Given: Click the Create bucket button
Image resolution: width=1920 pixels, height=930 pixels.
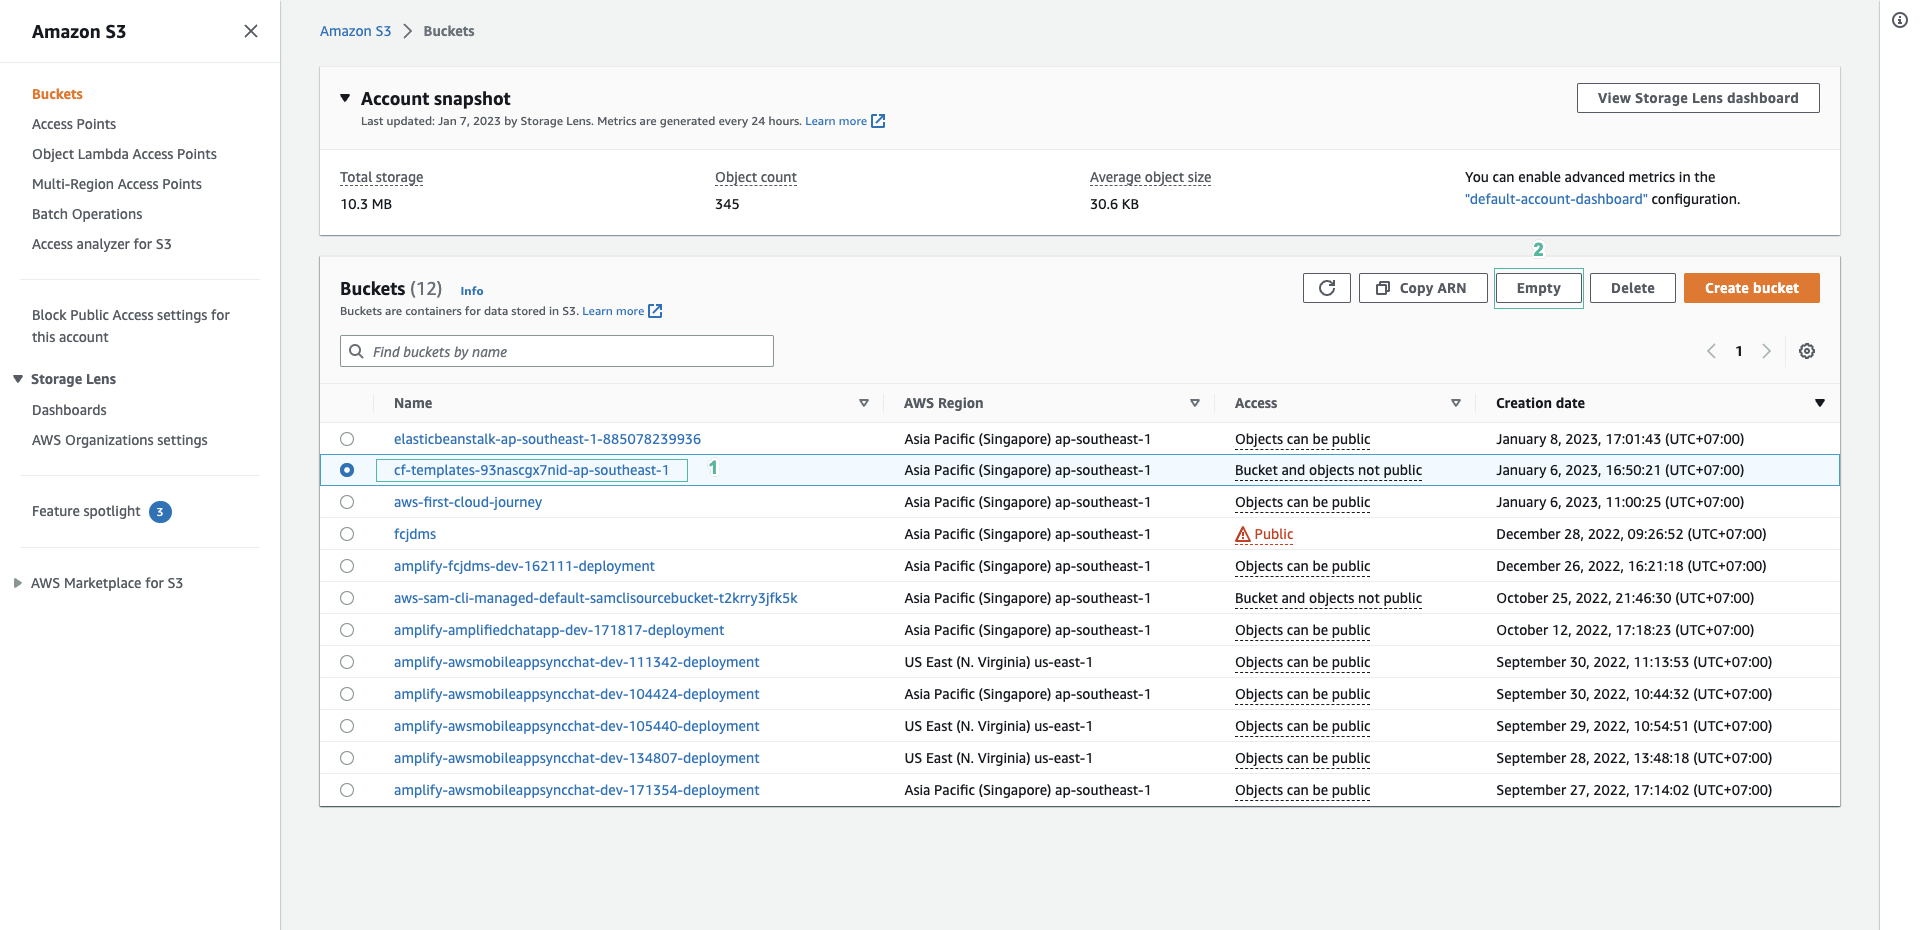Looking at the screenshot, I should coord(1752,288).
